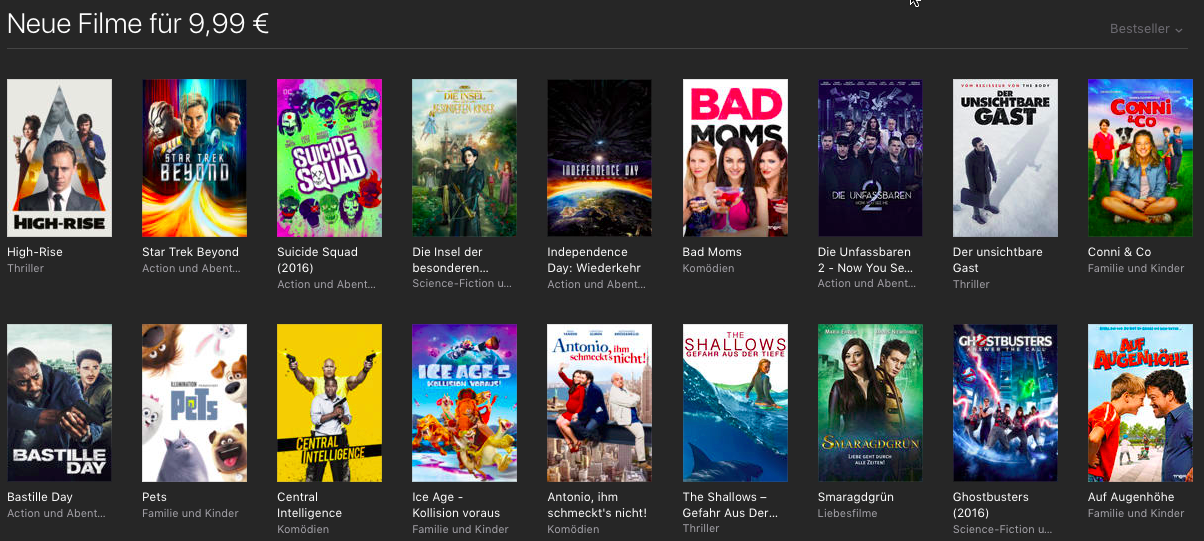Click Komödien genre under Bad Moms

pos(708,268)
